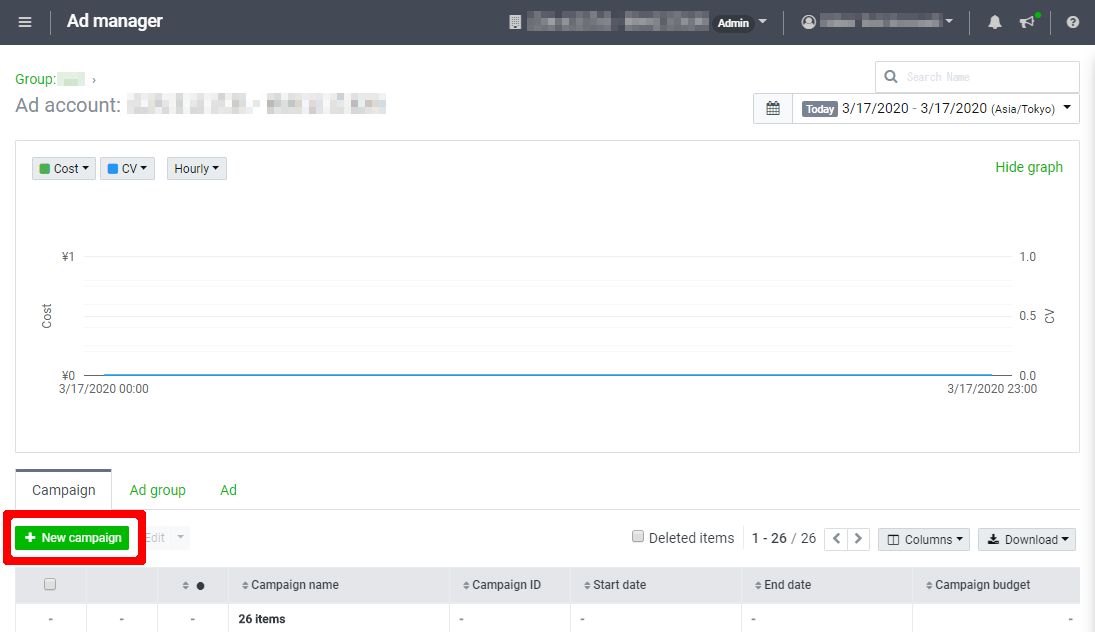Click the search magnifier icon
1095x632 pixels.
pyautogui.click(x=890, y=77)
